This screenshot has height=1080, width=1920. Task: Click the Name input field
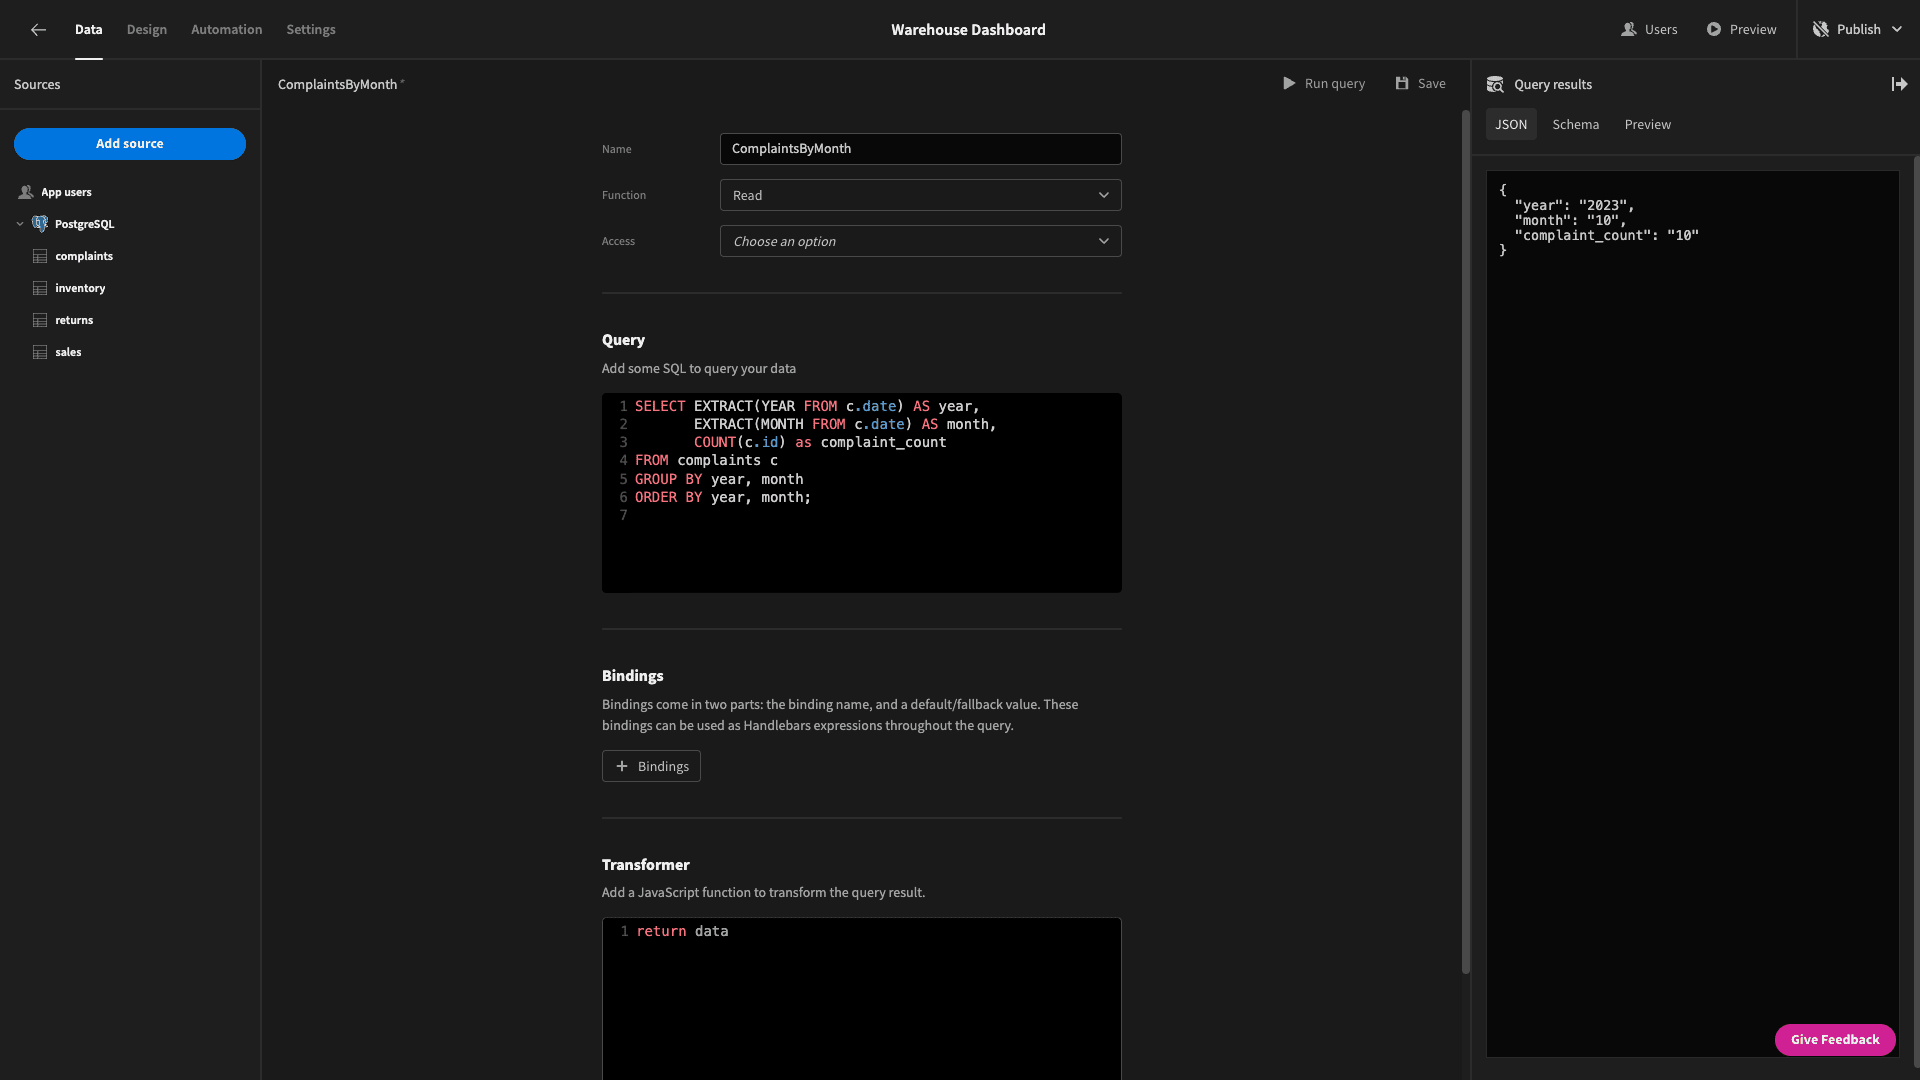click(x=920, y=149)
